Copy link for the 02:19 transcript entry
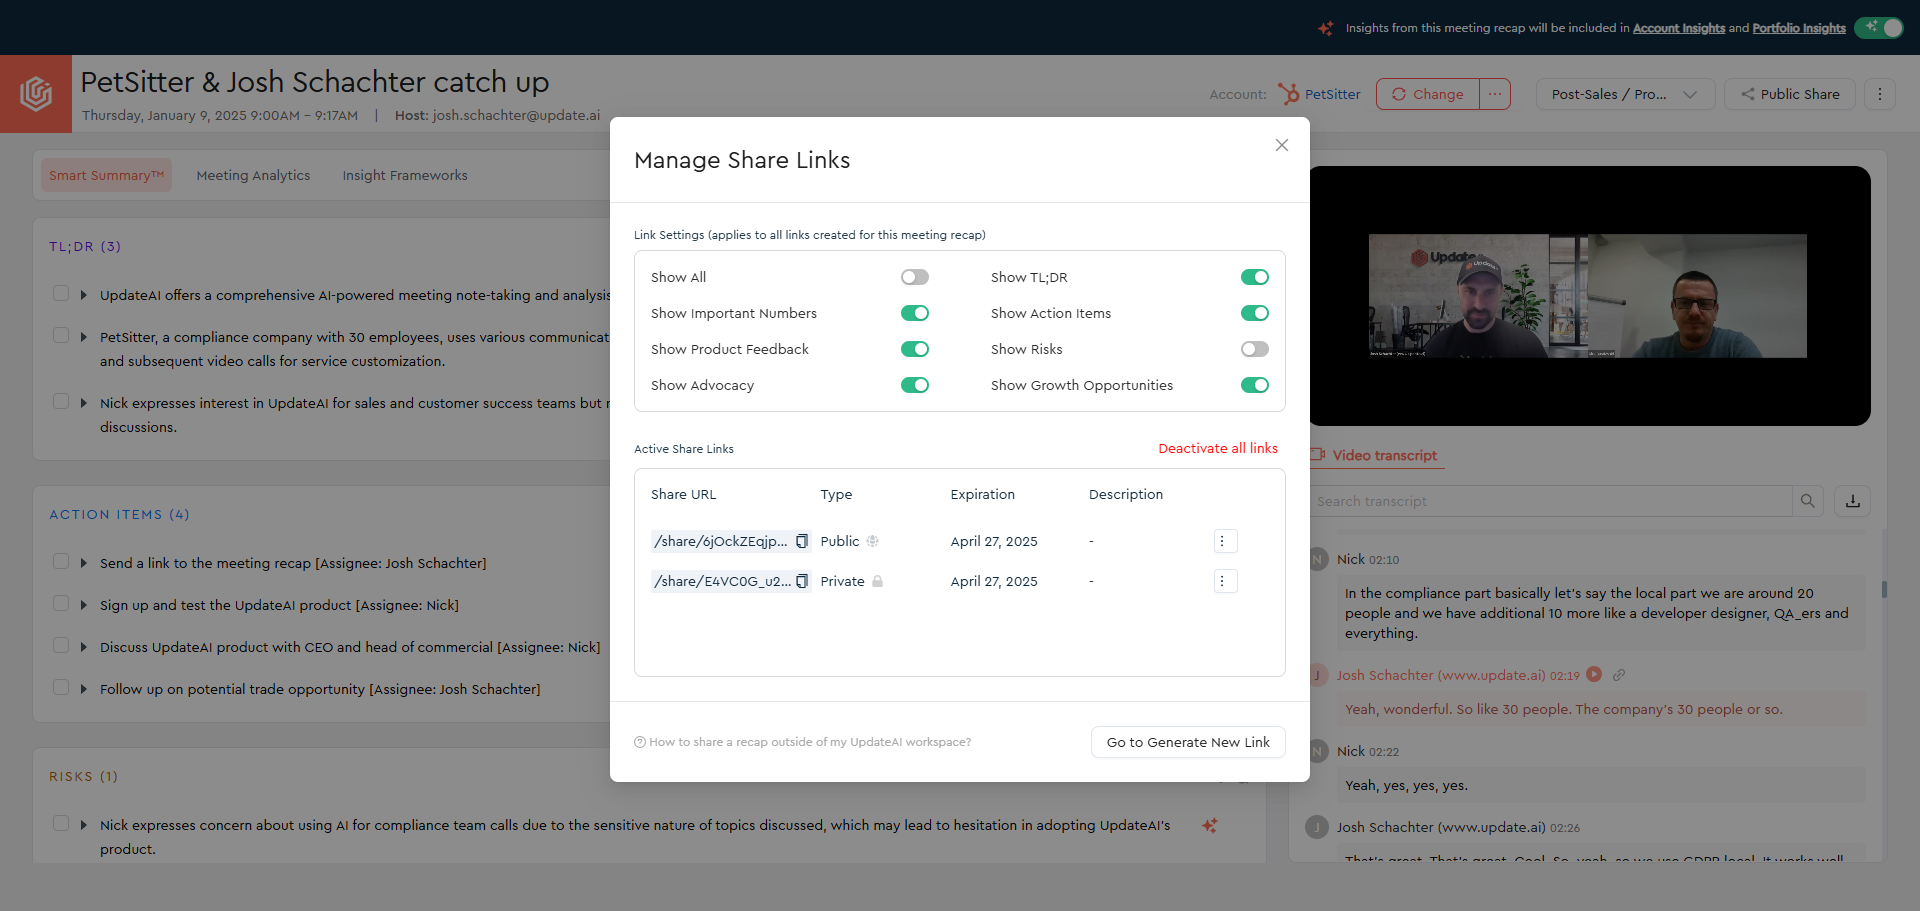This screenshot has height=911, width=1920. (x=1619, y=675)
